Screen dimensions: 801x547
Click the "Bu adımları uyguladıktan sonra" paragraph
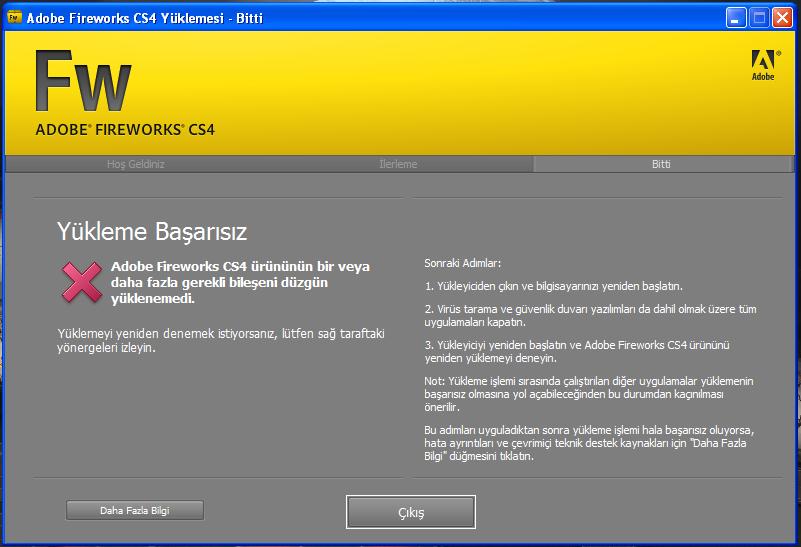coord(589,443)
